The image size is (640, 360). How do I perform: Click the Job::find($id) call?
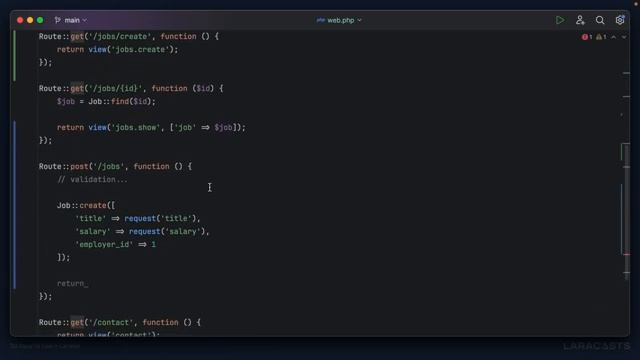(x=121, y=101)
